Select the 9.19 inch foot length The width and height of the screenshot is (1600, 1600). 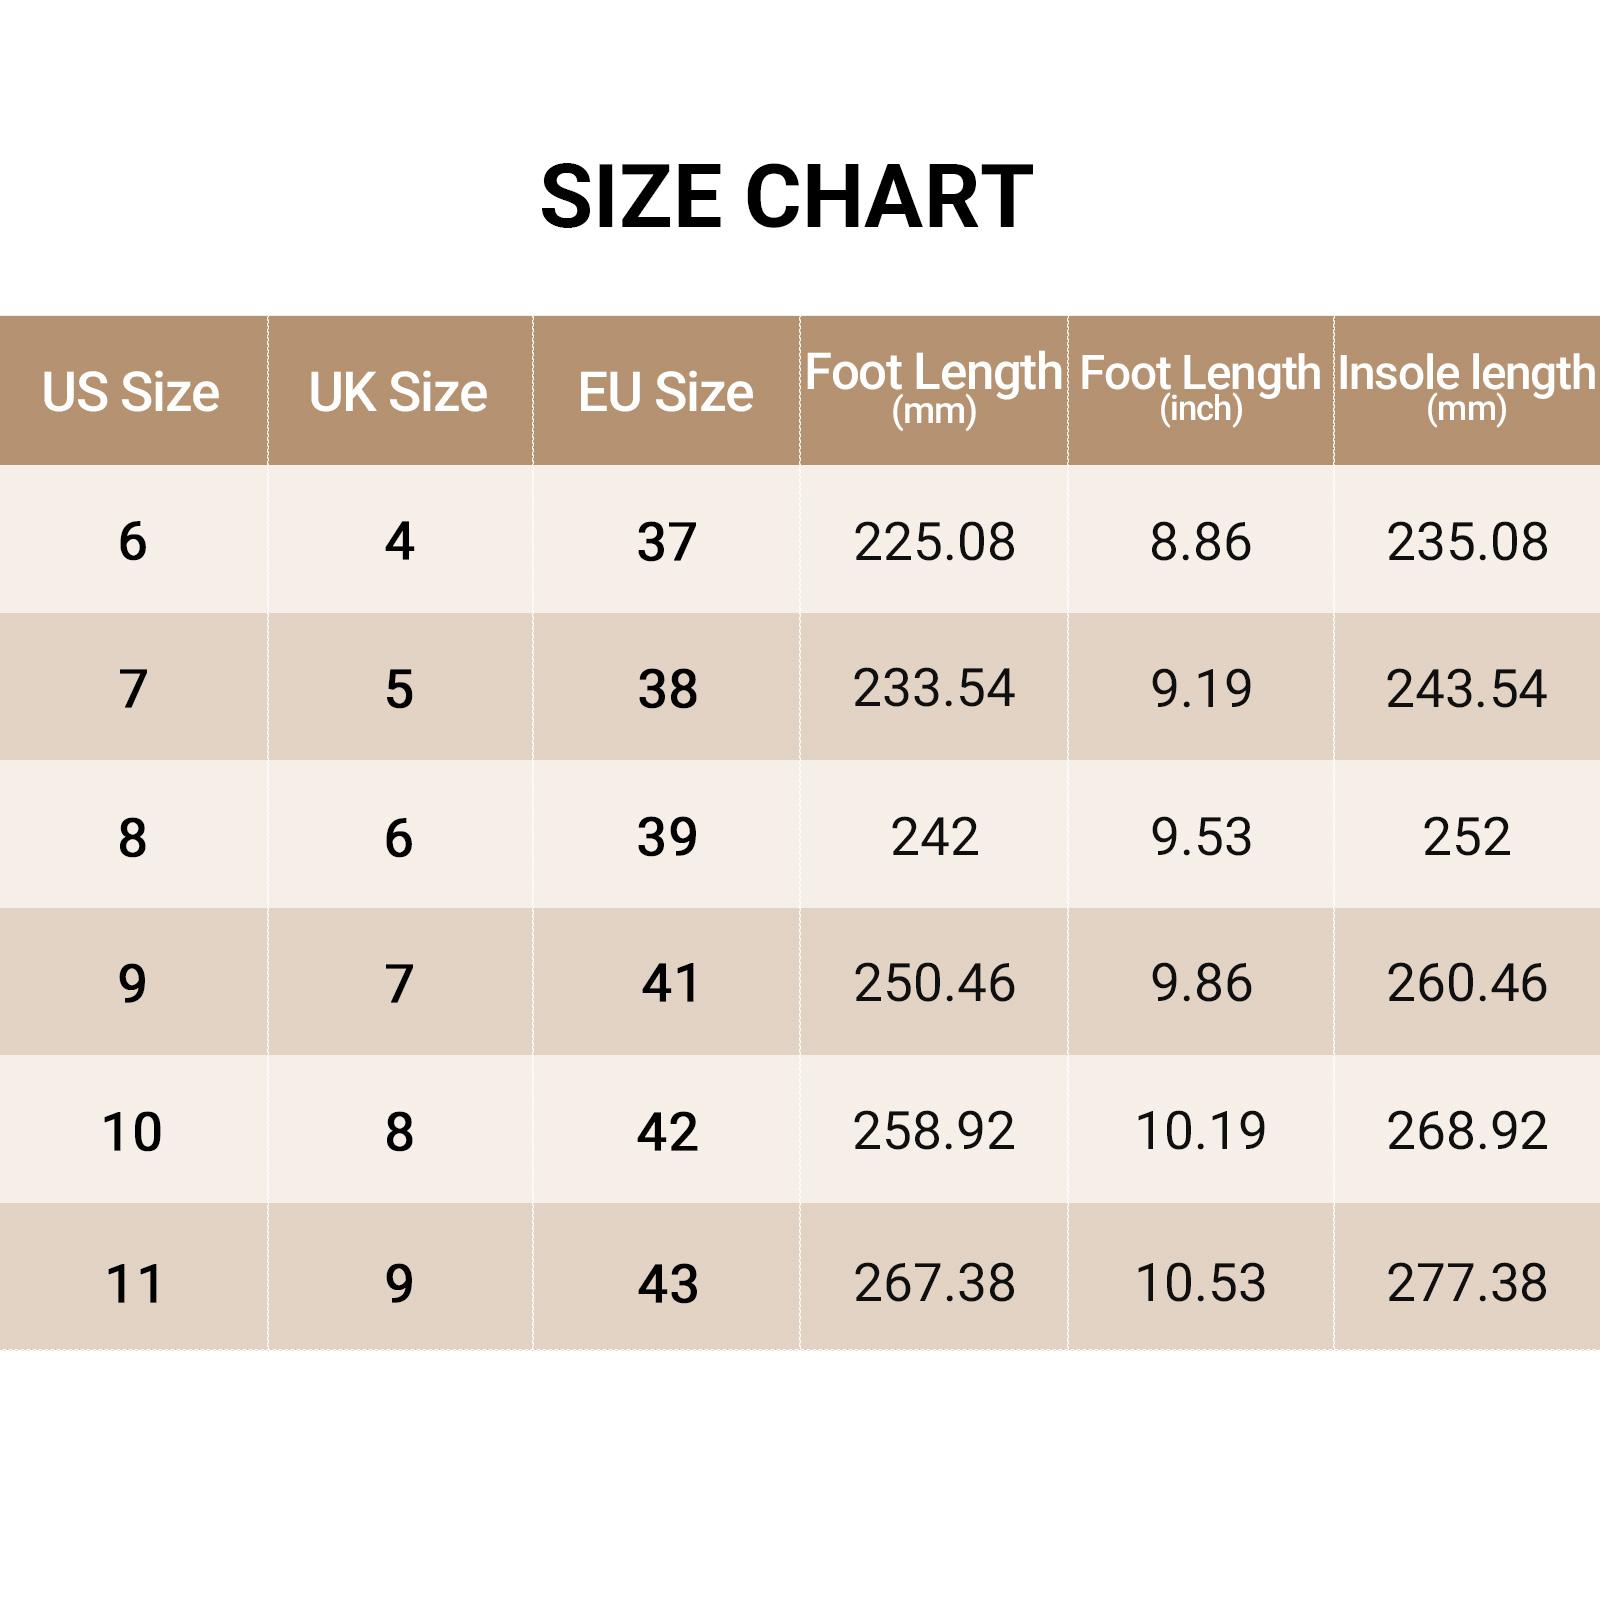pos(1201,689)
